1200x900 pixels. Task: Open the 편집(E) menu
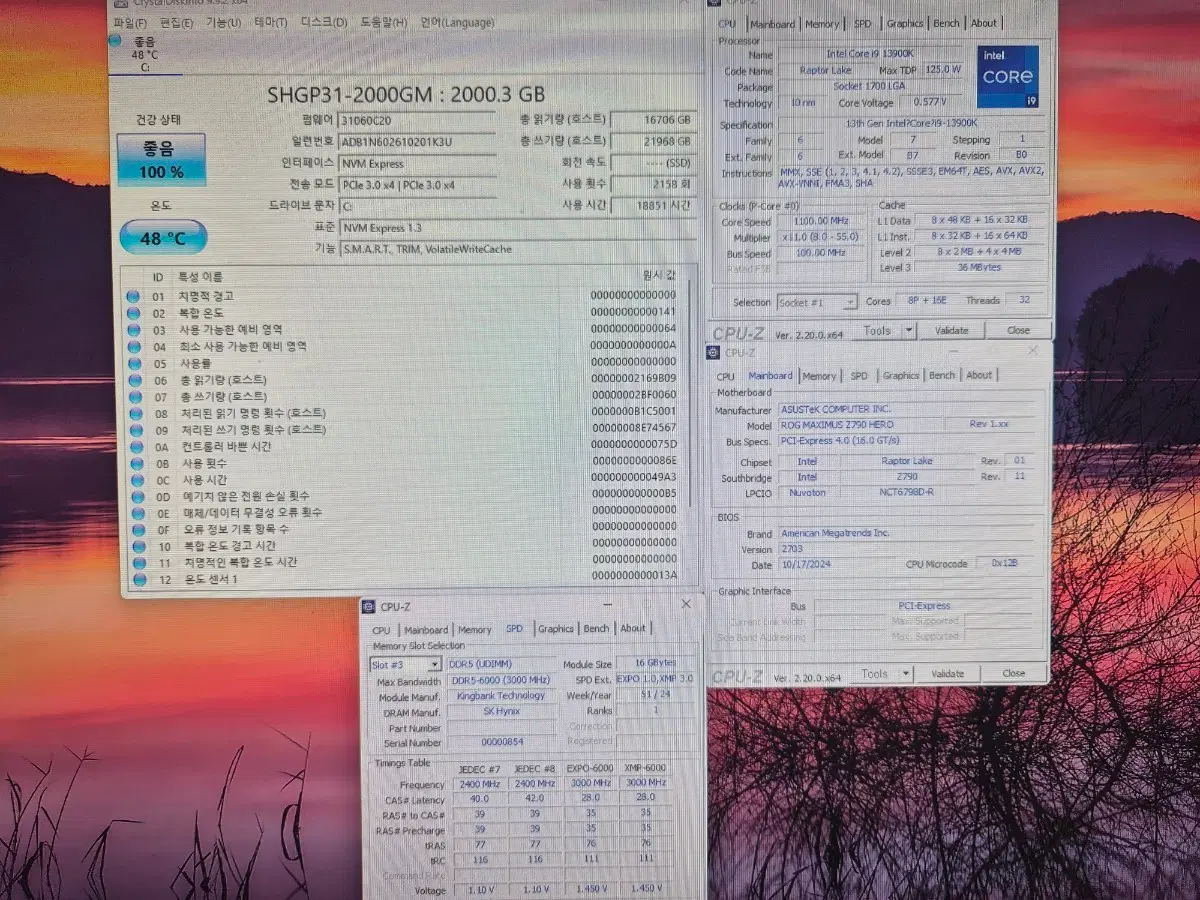(x=177, y=22)
